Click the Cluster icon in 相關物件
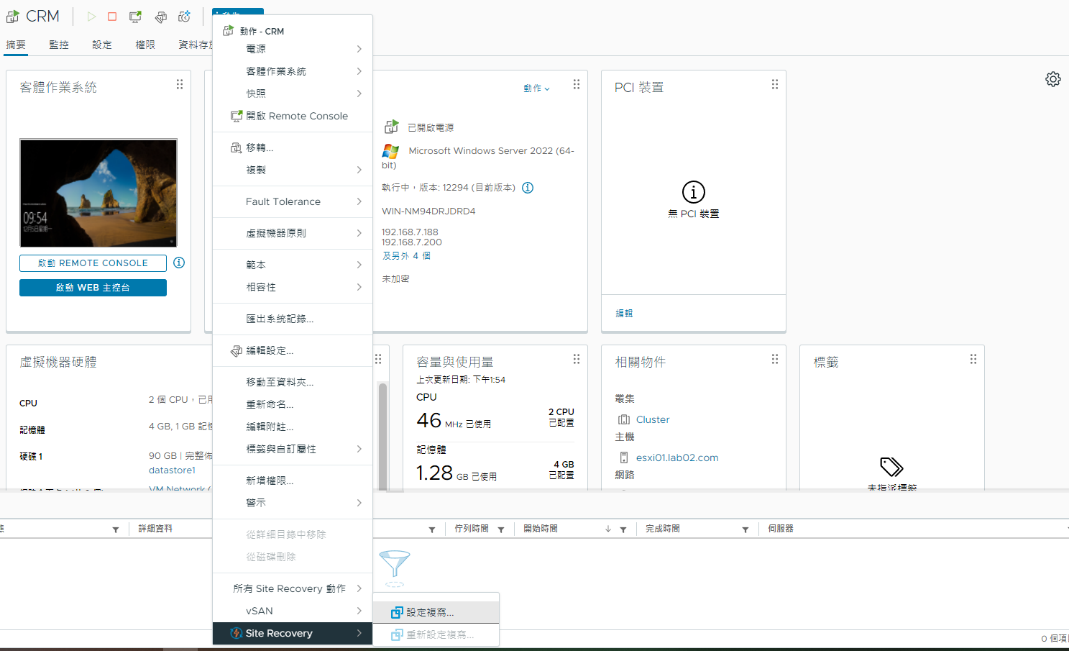 tap(624, 420)
